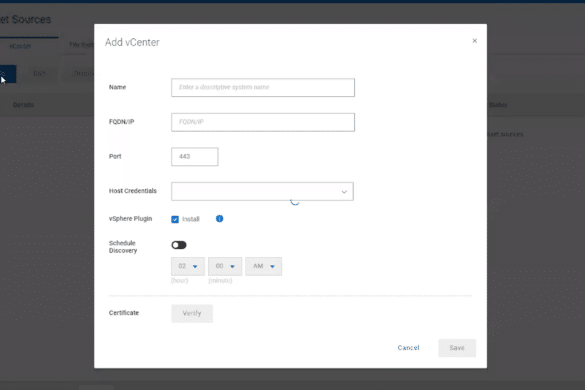This screenshot has height=390, width=585.
Task: Click the Verify certificate button
Action: 192,313
